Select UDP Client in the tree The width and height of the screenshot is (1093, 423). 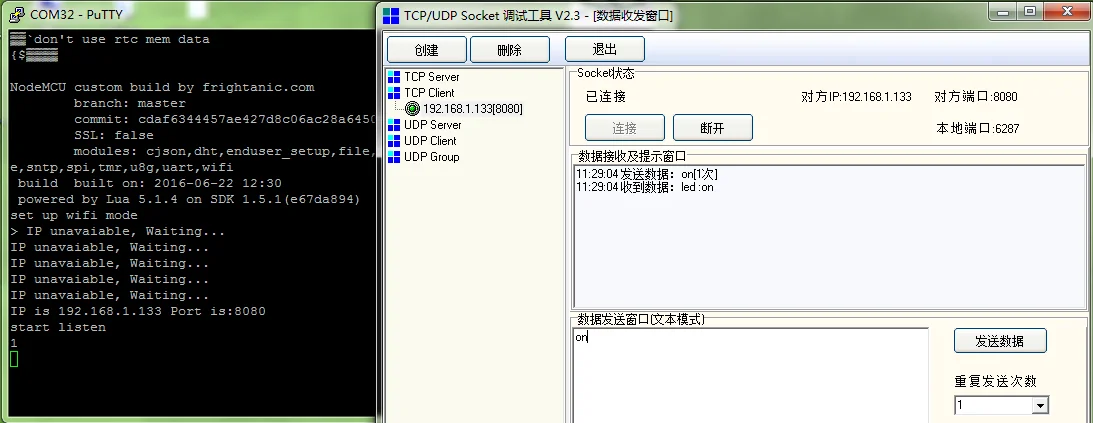430,141
